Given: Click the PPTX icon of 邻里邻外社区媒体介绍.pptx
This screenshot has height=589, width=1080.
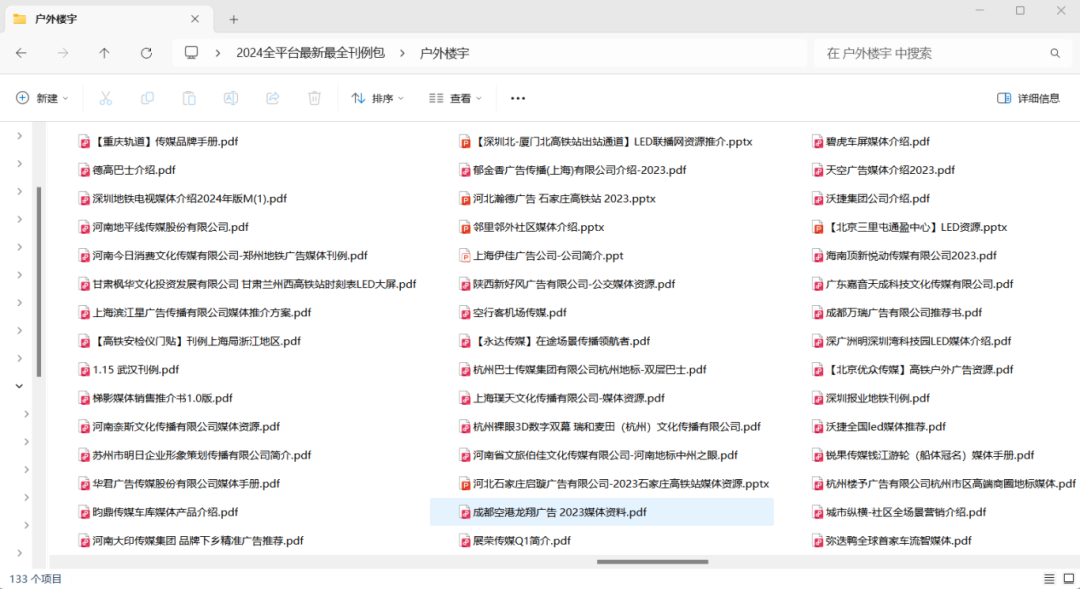Looking at the screenshot, I should [x=465, y=227].
